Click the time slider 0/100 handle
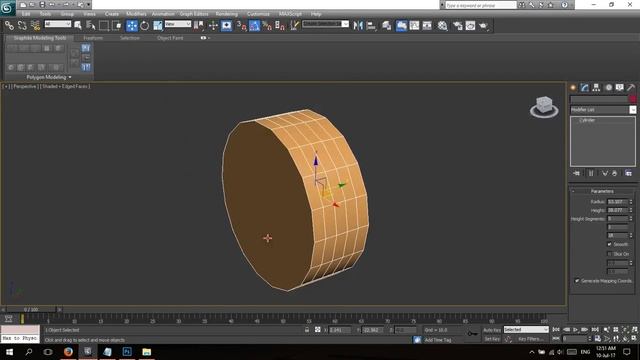This screenshot has height=360, width=640. pos(31,310)
